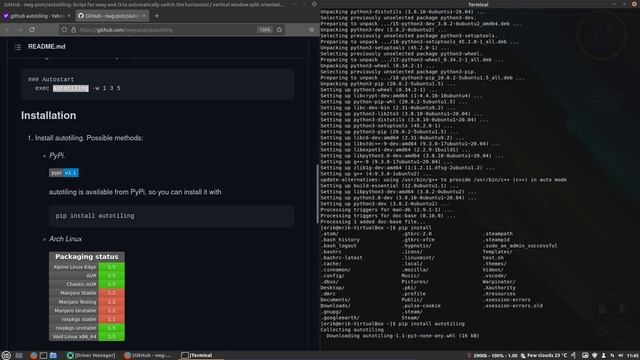The image size is (640, 360).
Task: Open the browser hamburger application menu
Action: [311, 30]
